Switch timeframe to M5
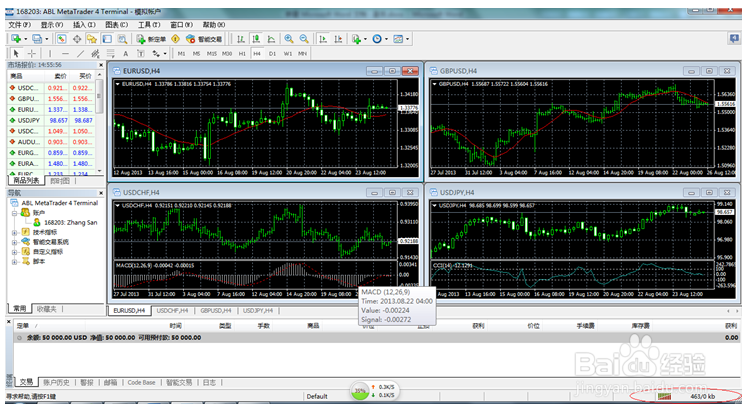Viewport: 749px width, 414px height. (196, 53)
